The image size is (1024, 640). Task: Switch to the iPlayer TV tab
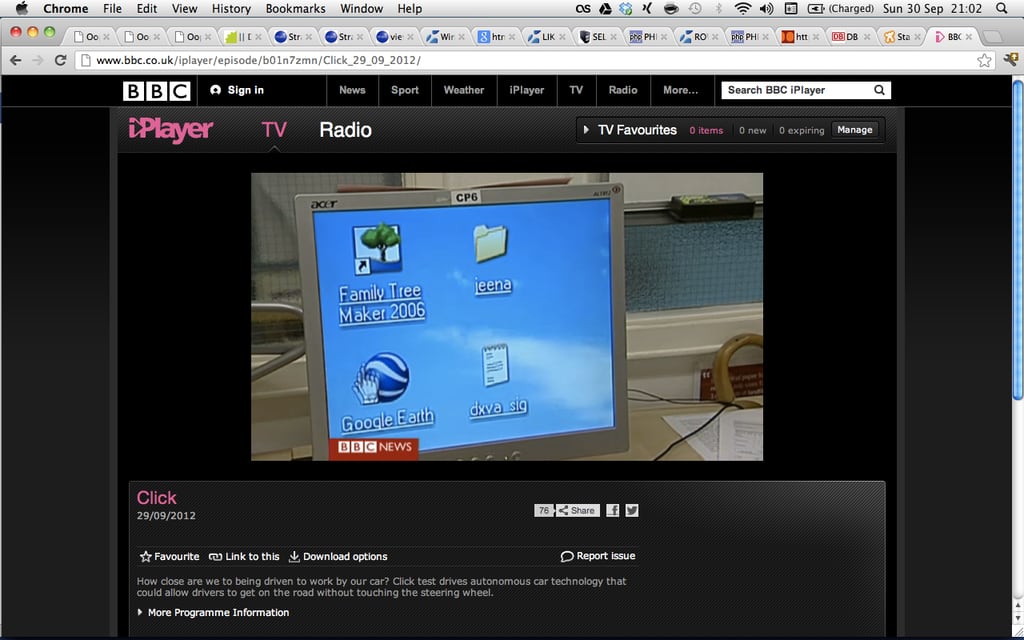[274, 130]
